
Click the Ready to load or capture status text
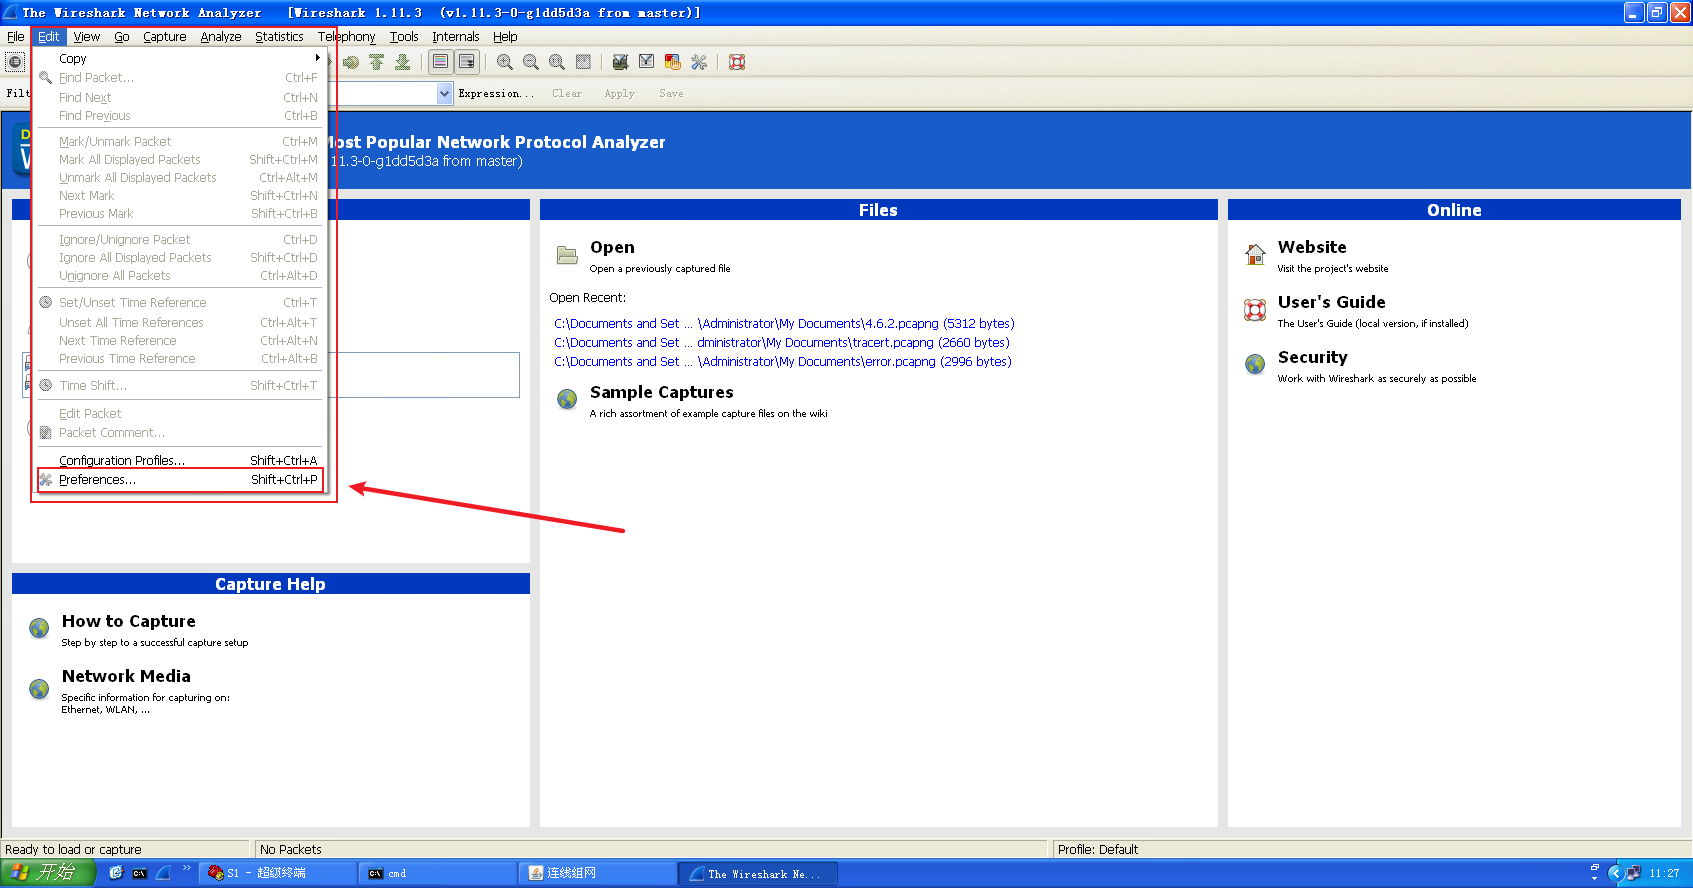click(73, 850)
